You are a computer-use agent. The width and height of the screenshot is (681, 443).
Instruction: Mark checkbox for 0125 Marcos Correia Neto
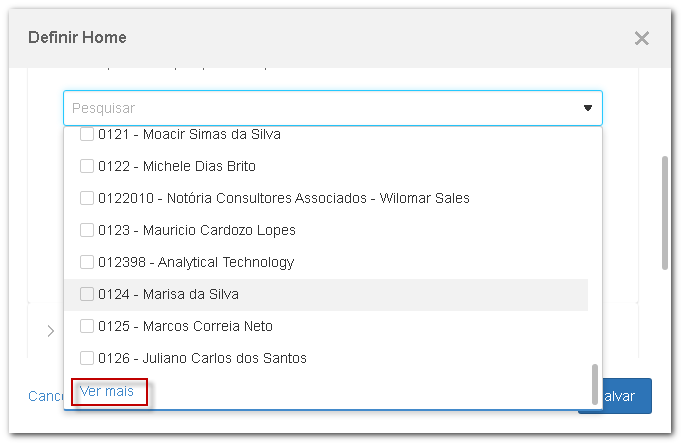(x=87, y=326)
